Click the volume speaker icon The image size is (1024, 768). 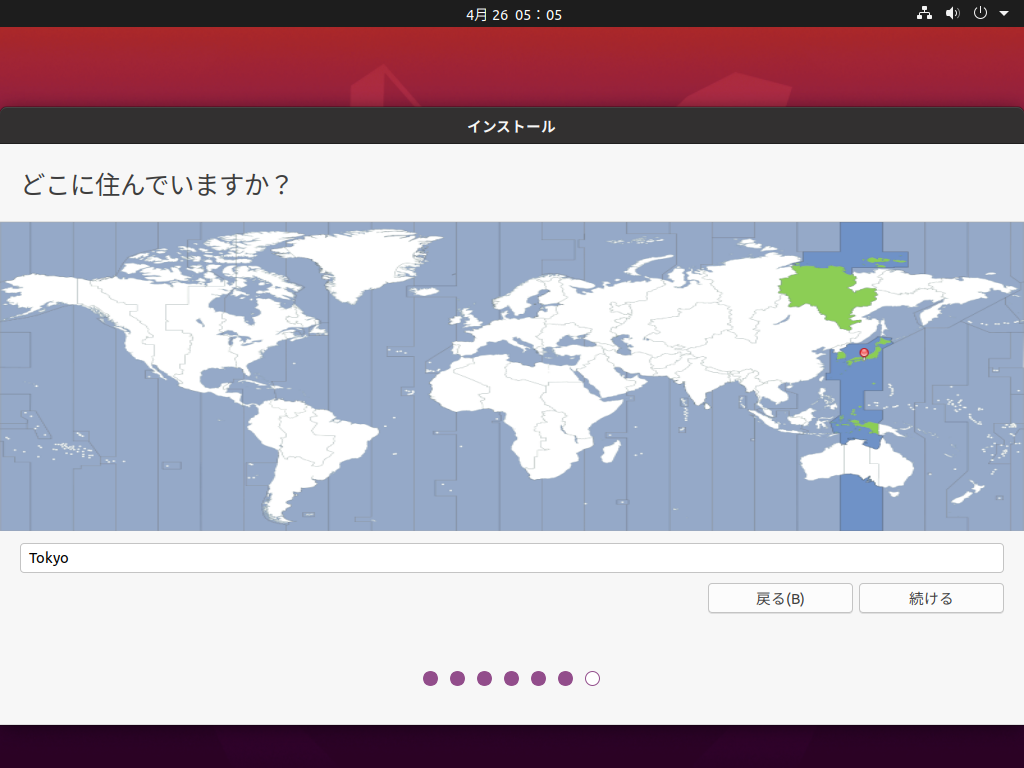[953, 13]
